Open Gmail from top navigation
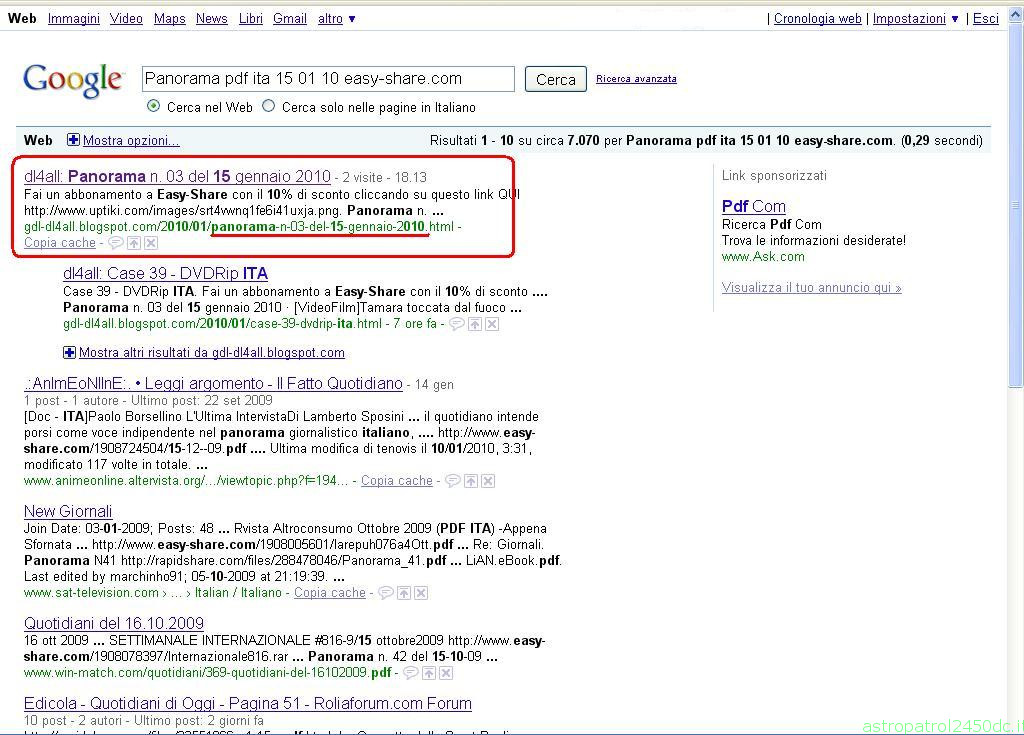The image size is (1024, 735). pyautogui.click(x=290, y=19)
